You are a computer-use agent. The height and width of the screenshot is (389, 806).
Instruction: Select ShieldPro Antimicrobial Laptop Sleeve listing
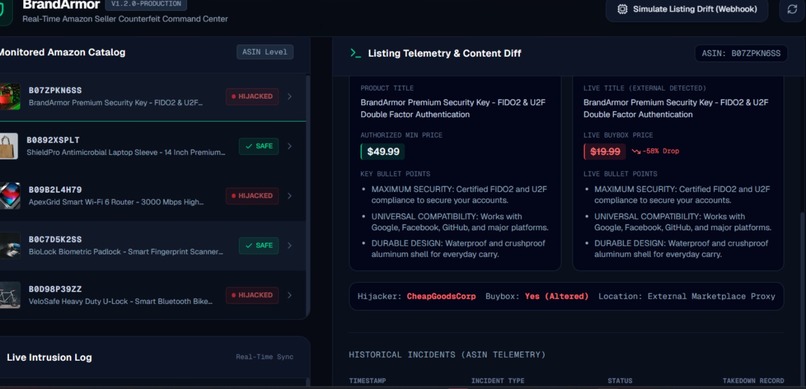[x=152, y=146]
